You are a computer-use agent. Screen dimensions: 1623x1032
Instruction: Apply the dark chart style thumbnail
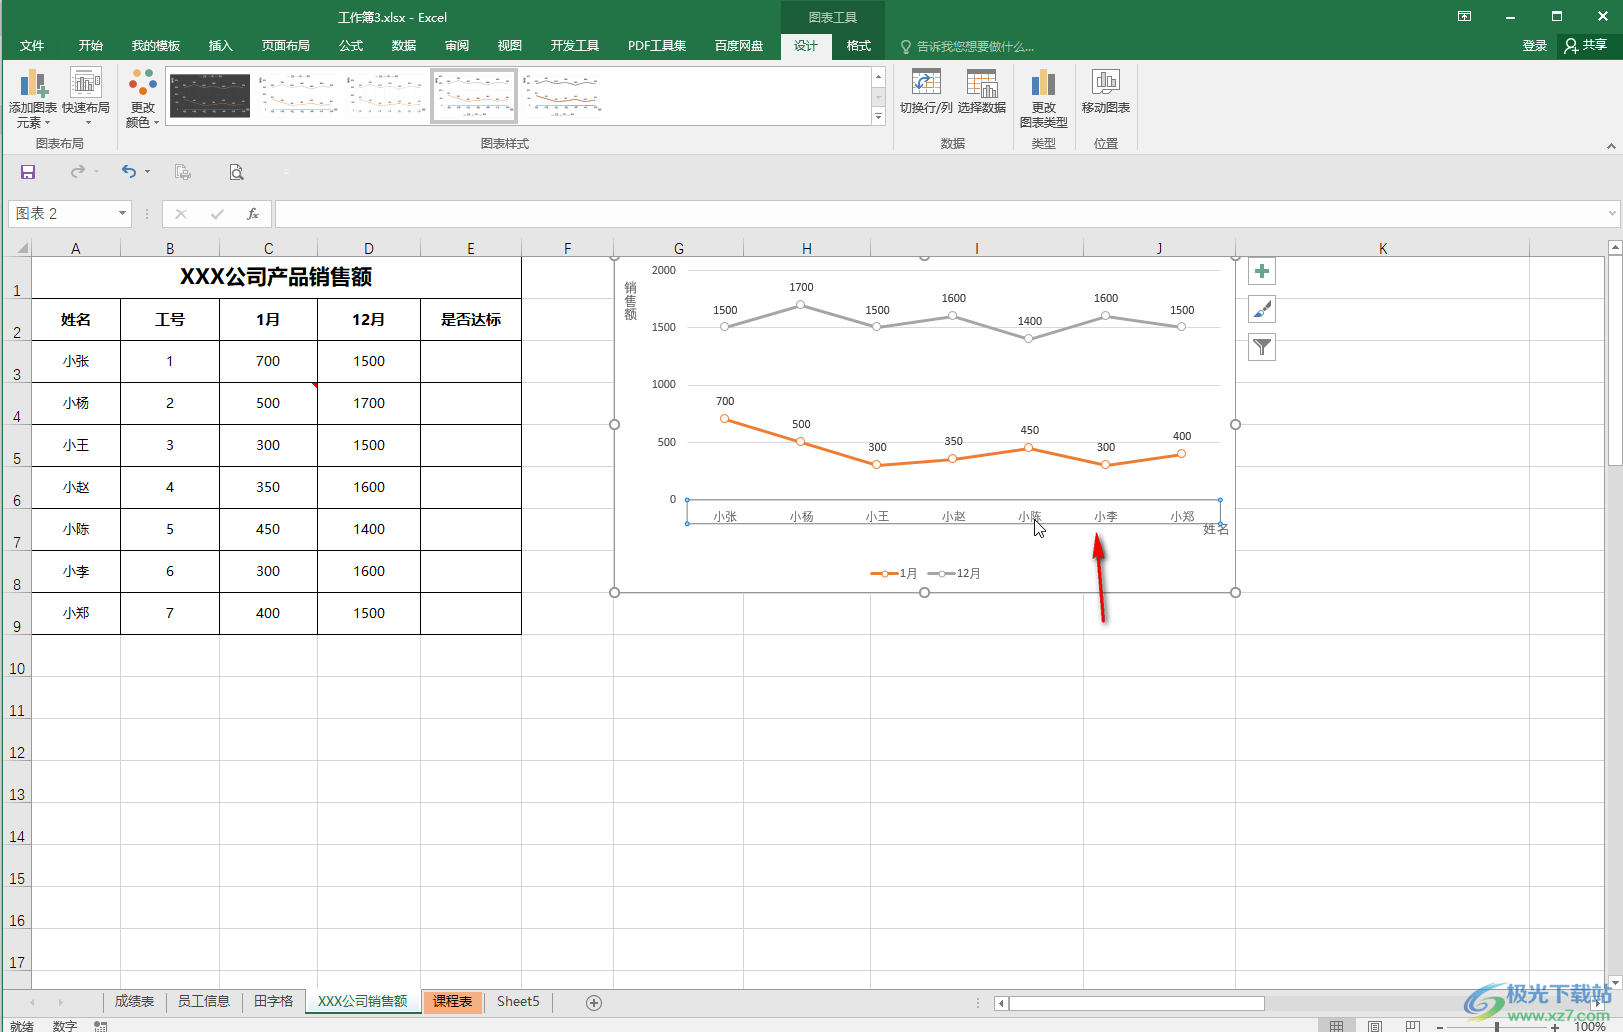coord(210,96)
